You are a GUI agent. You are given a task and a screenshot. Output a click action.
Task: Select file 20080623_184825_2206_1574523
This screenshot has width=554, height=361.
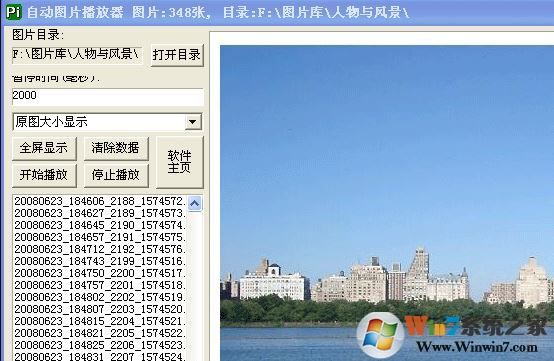coord(100,345)
